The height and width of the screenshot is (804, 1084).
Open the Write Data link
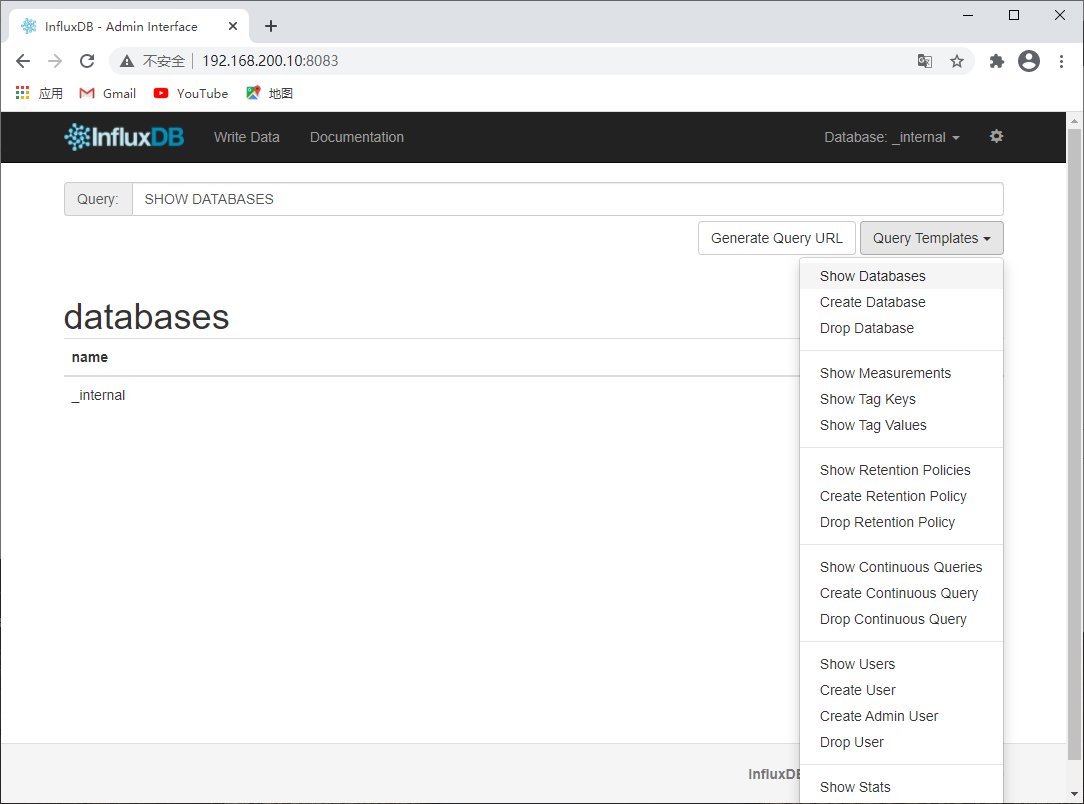click(x=247, y=137)
